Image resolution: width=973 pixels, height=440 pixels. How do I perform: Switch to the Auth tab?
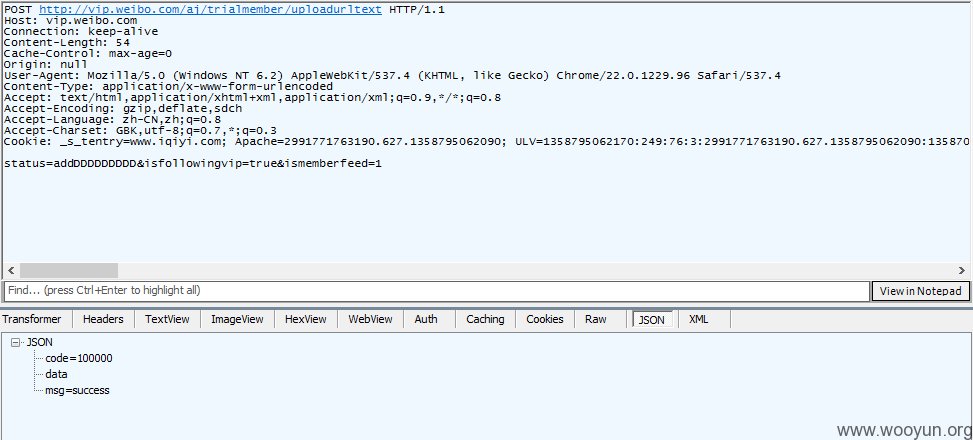tap(426, 319)
